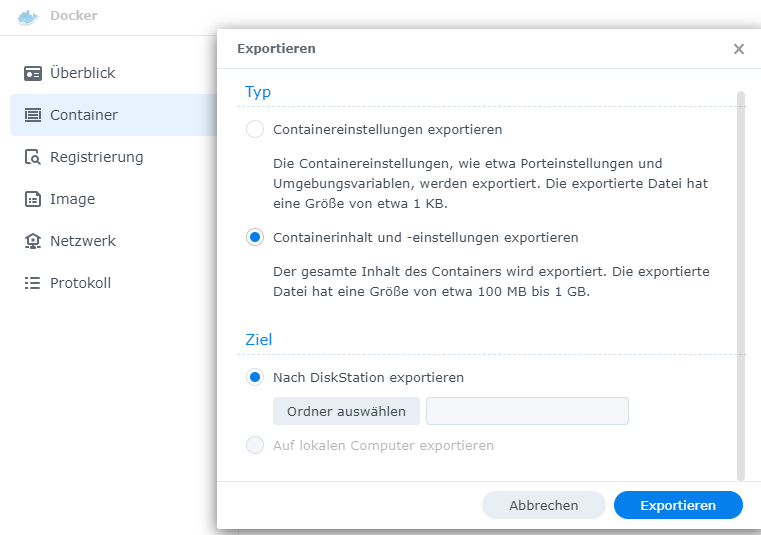The image size is (761, 535).
Task: Click the Registrierung search icon
Action: coord(33,157)
